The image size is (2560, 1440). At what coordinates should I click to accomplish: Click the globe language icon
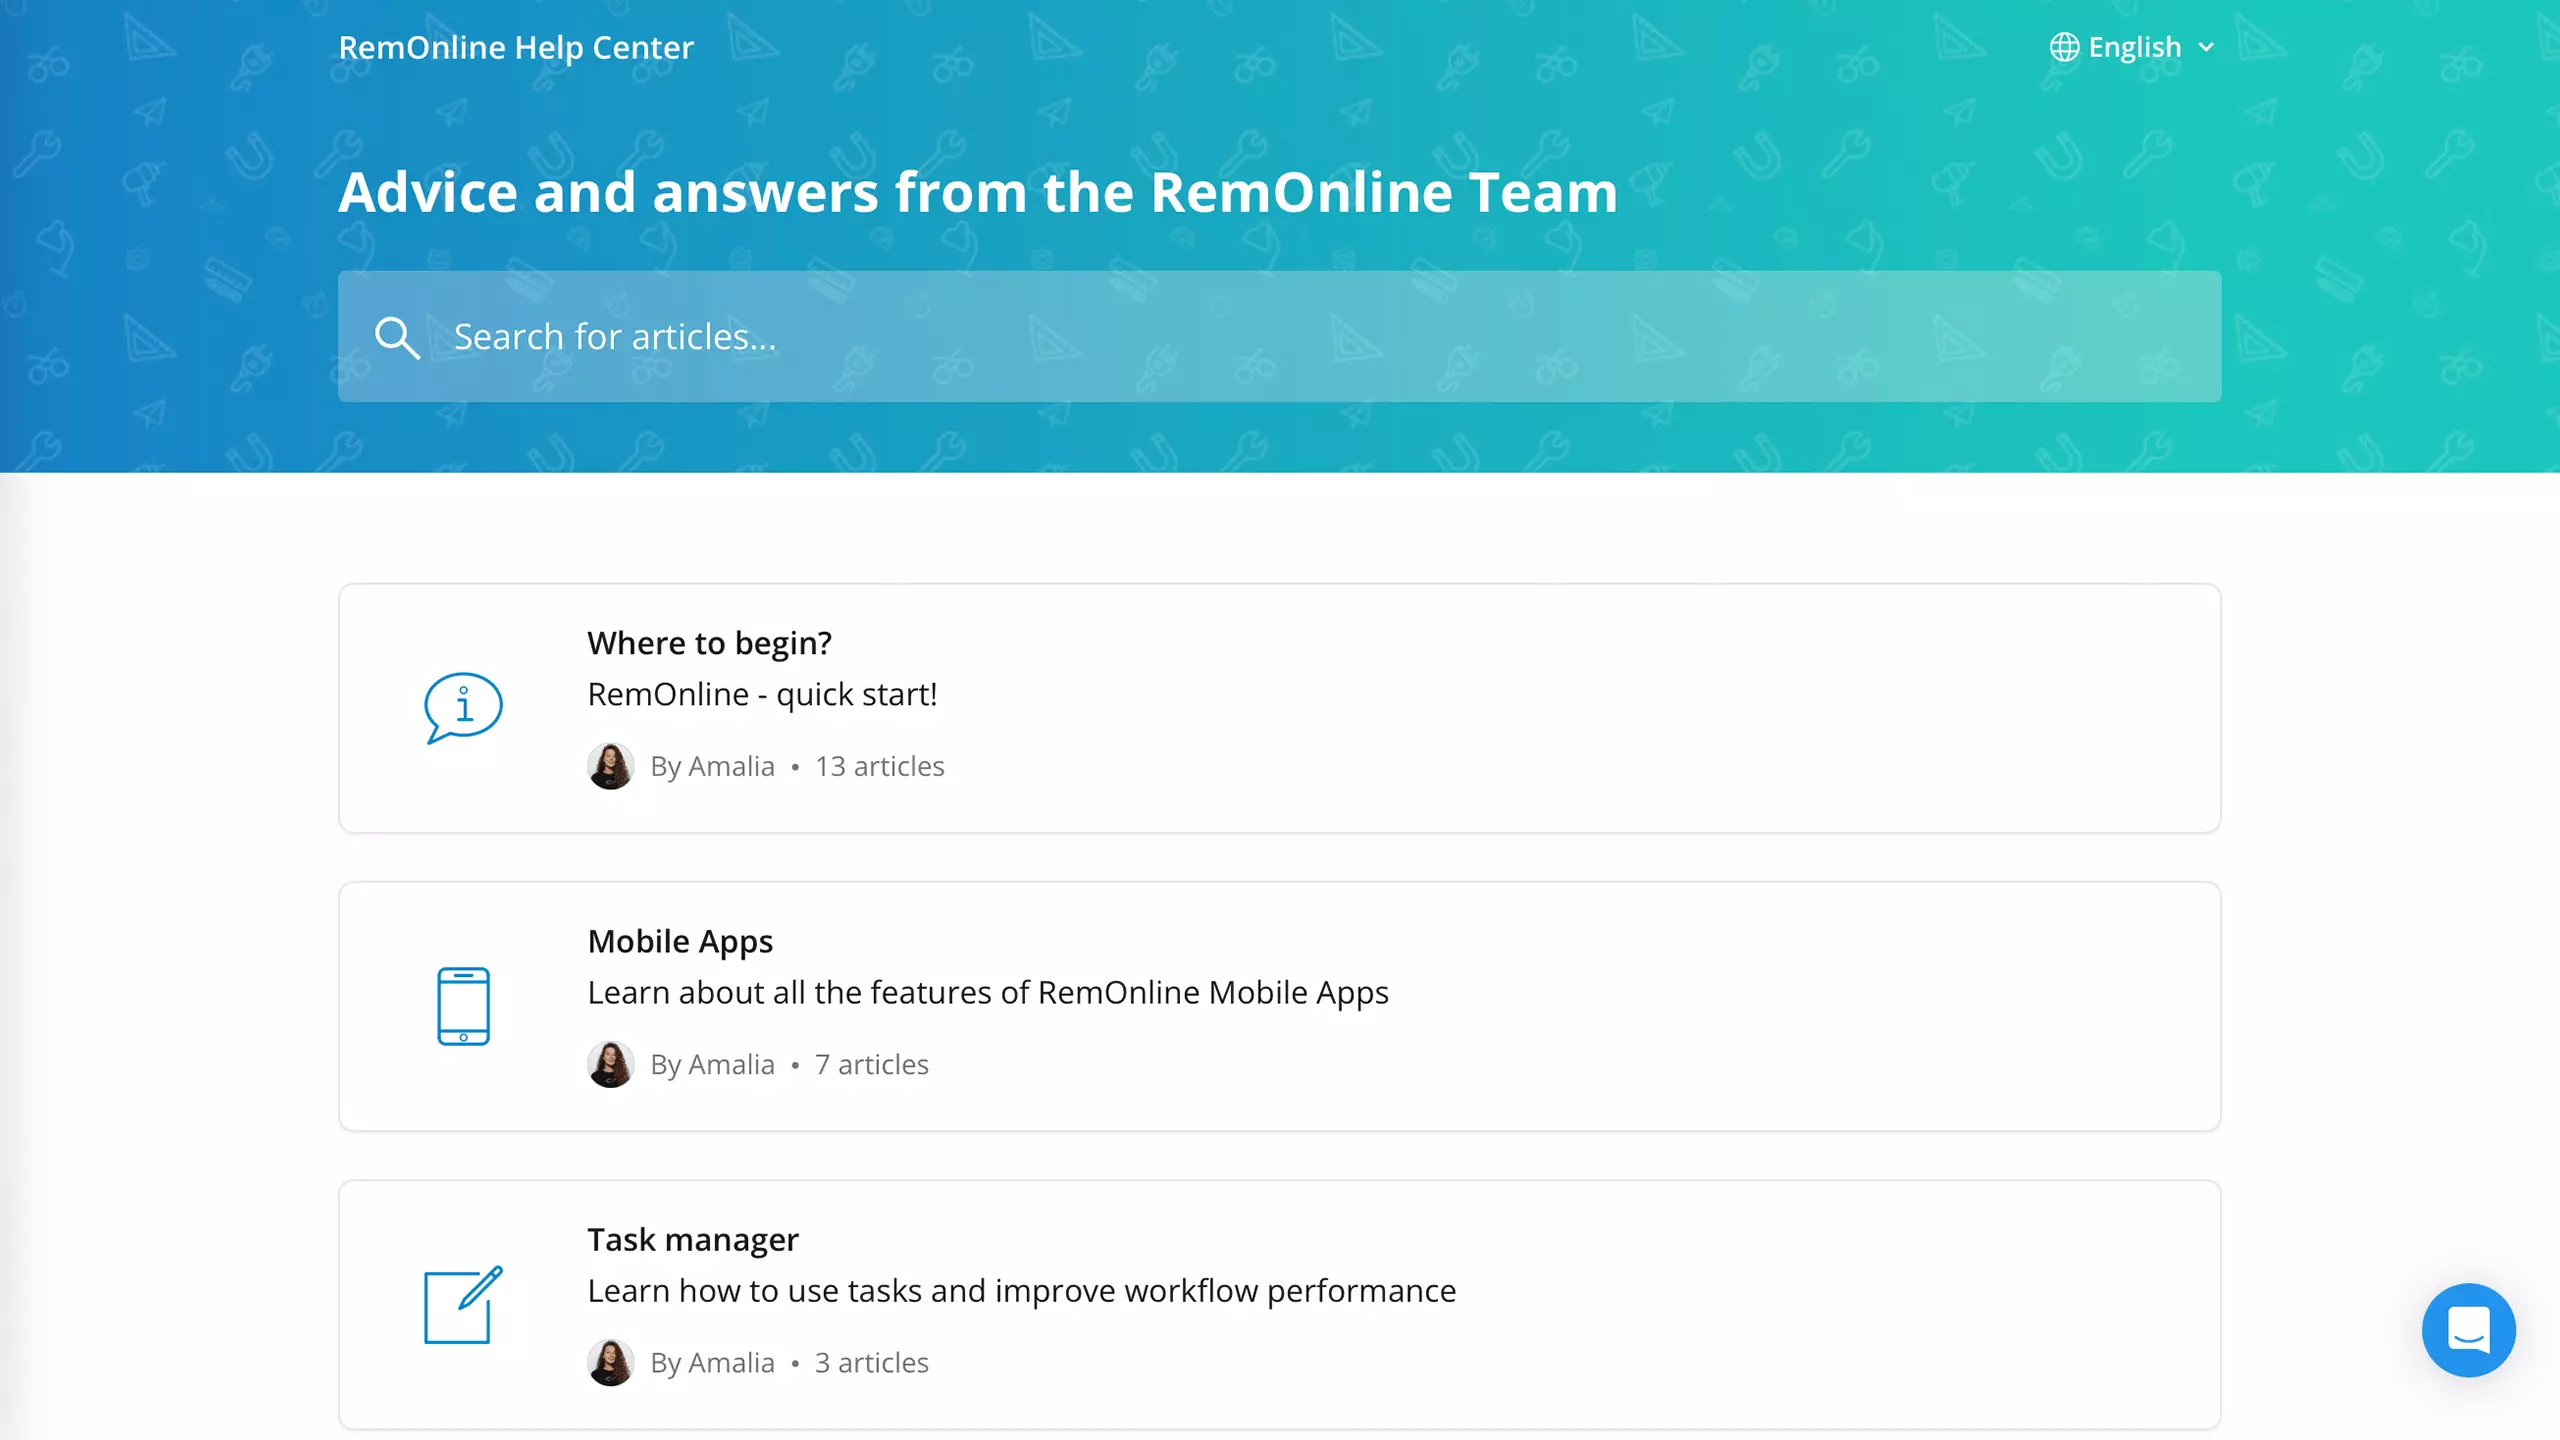click(x=2064, y=47)
